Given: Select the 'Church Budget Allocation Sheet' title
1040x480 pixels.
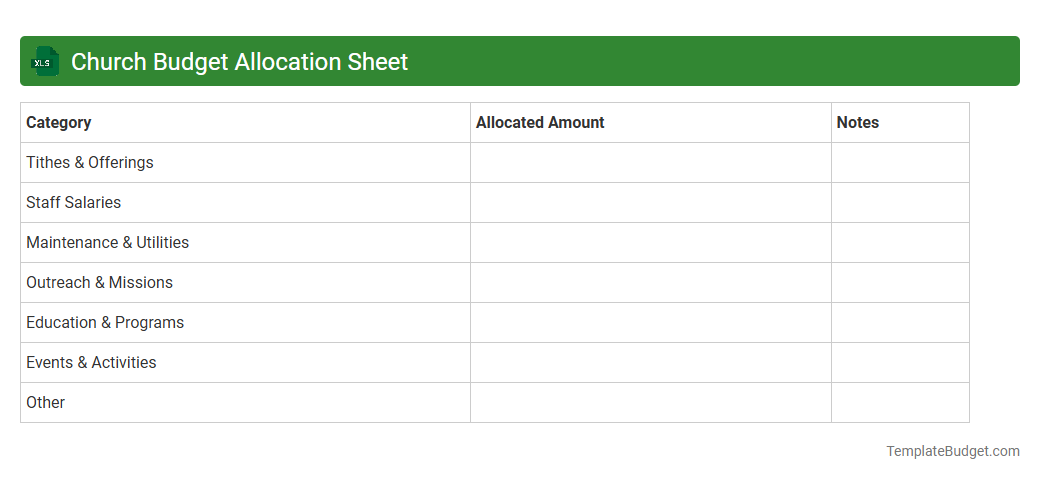Looking at the screenshot, I should point(239,62).
